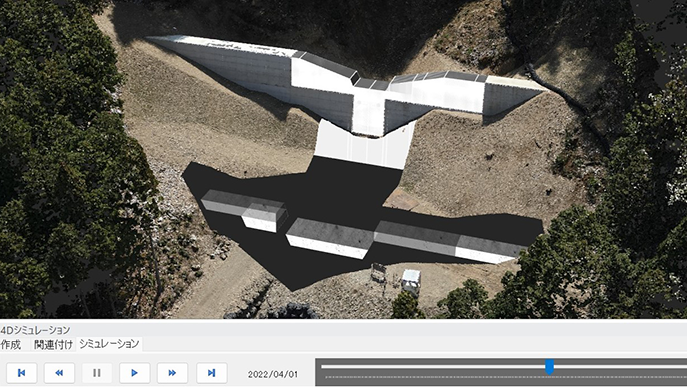687x388 pixels.
Task: Switch to the 作成 tab
Action: [x=11, y=345]
